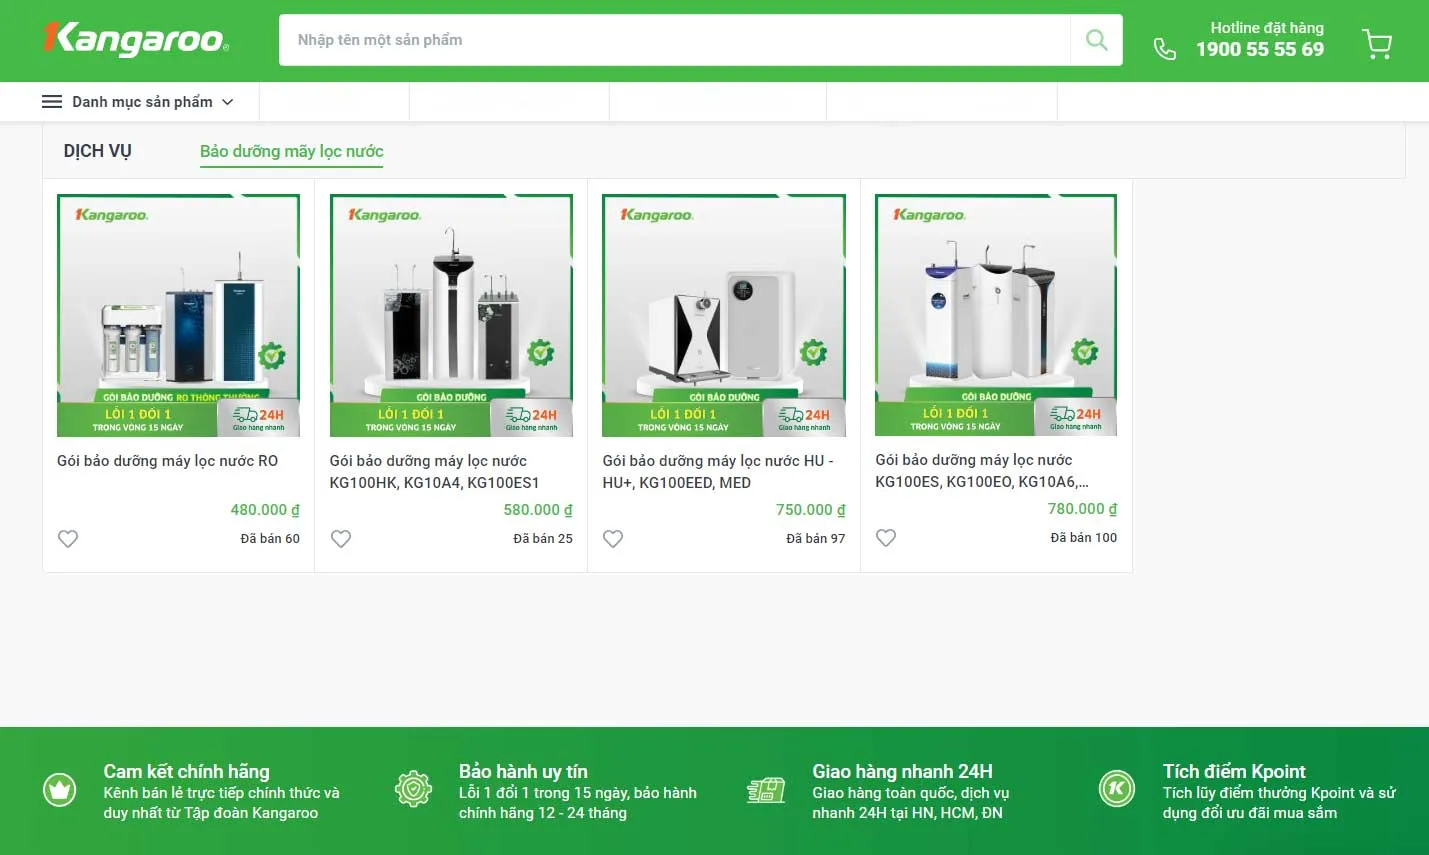Select the Bảo dưỡng máy lọc nước tab
Viewport: 1429px width, 855px height.
(x=291, y=151)
